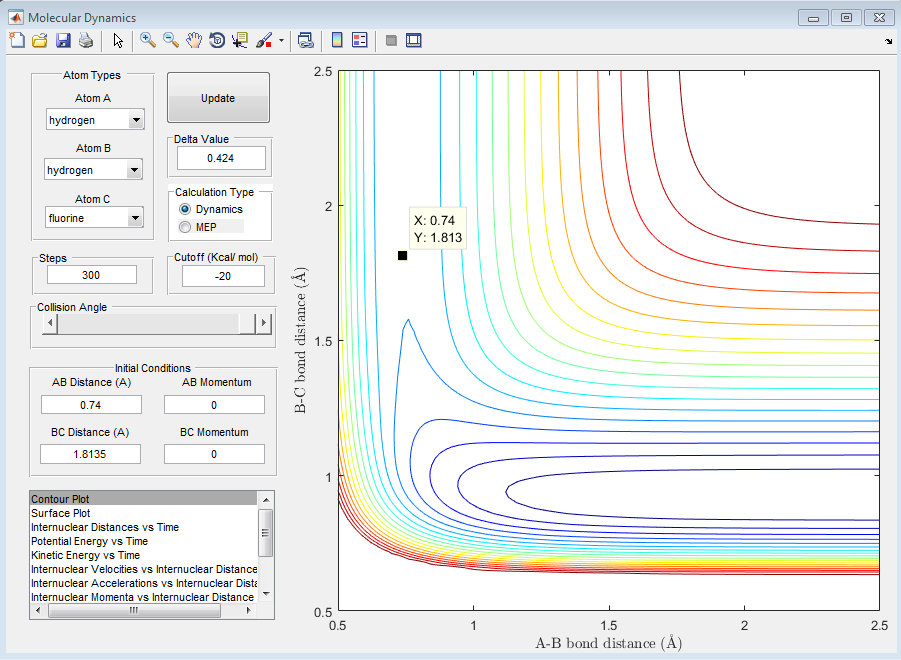Toggle the Data Cursor tool
The image size is (901, 660).
(240, 40)
